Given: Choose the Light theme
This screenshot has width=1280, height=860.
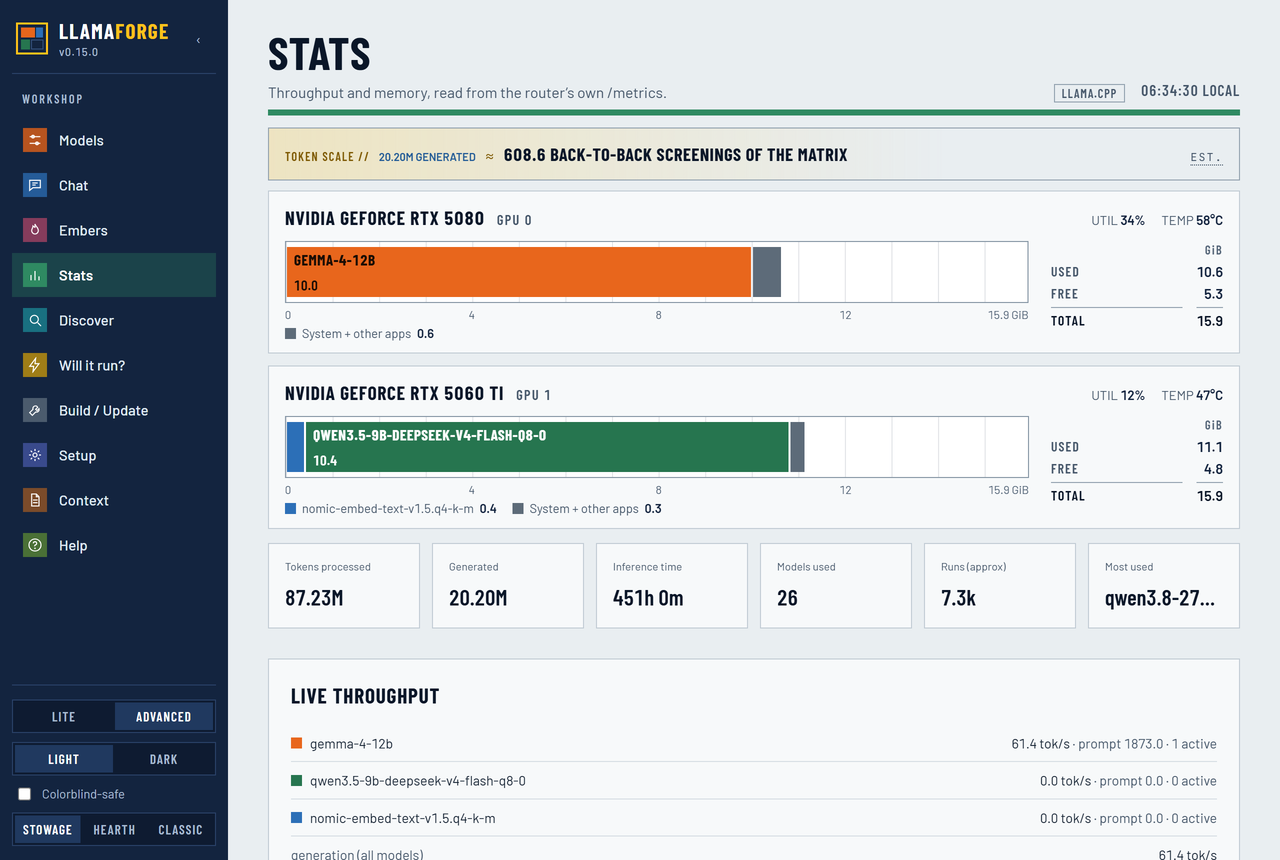Looking at the screenshot, I should point(64,759).
